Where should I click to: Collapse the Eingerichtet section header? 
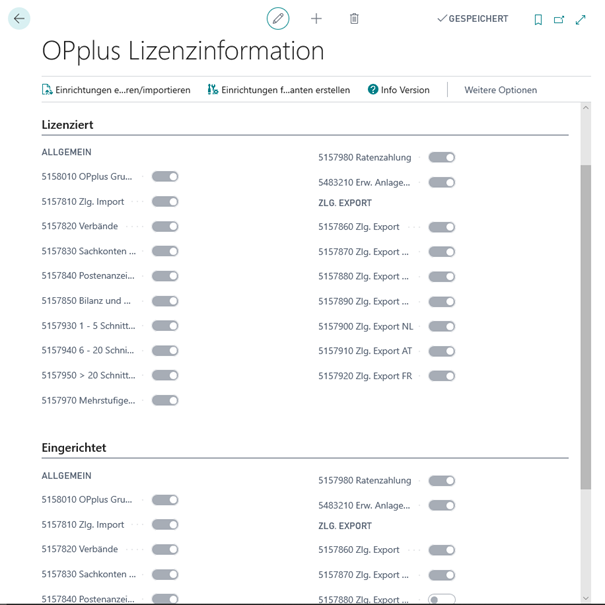pyautogui.click(x=74, y=448)
